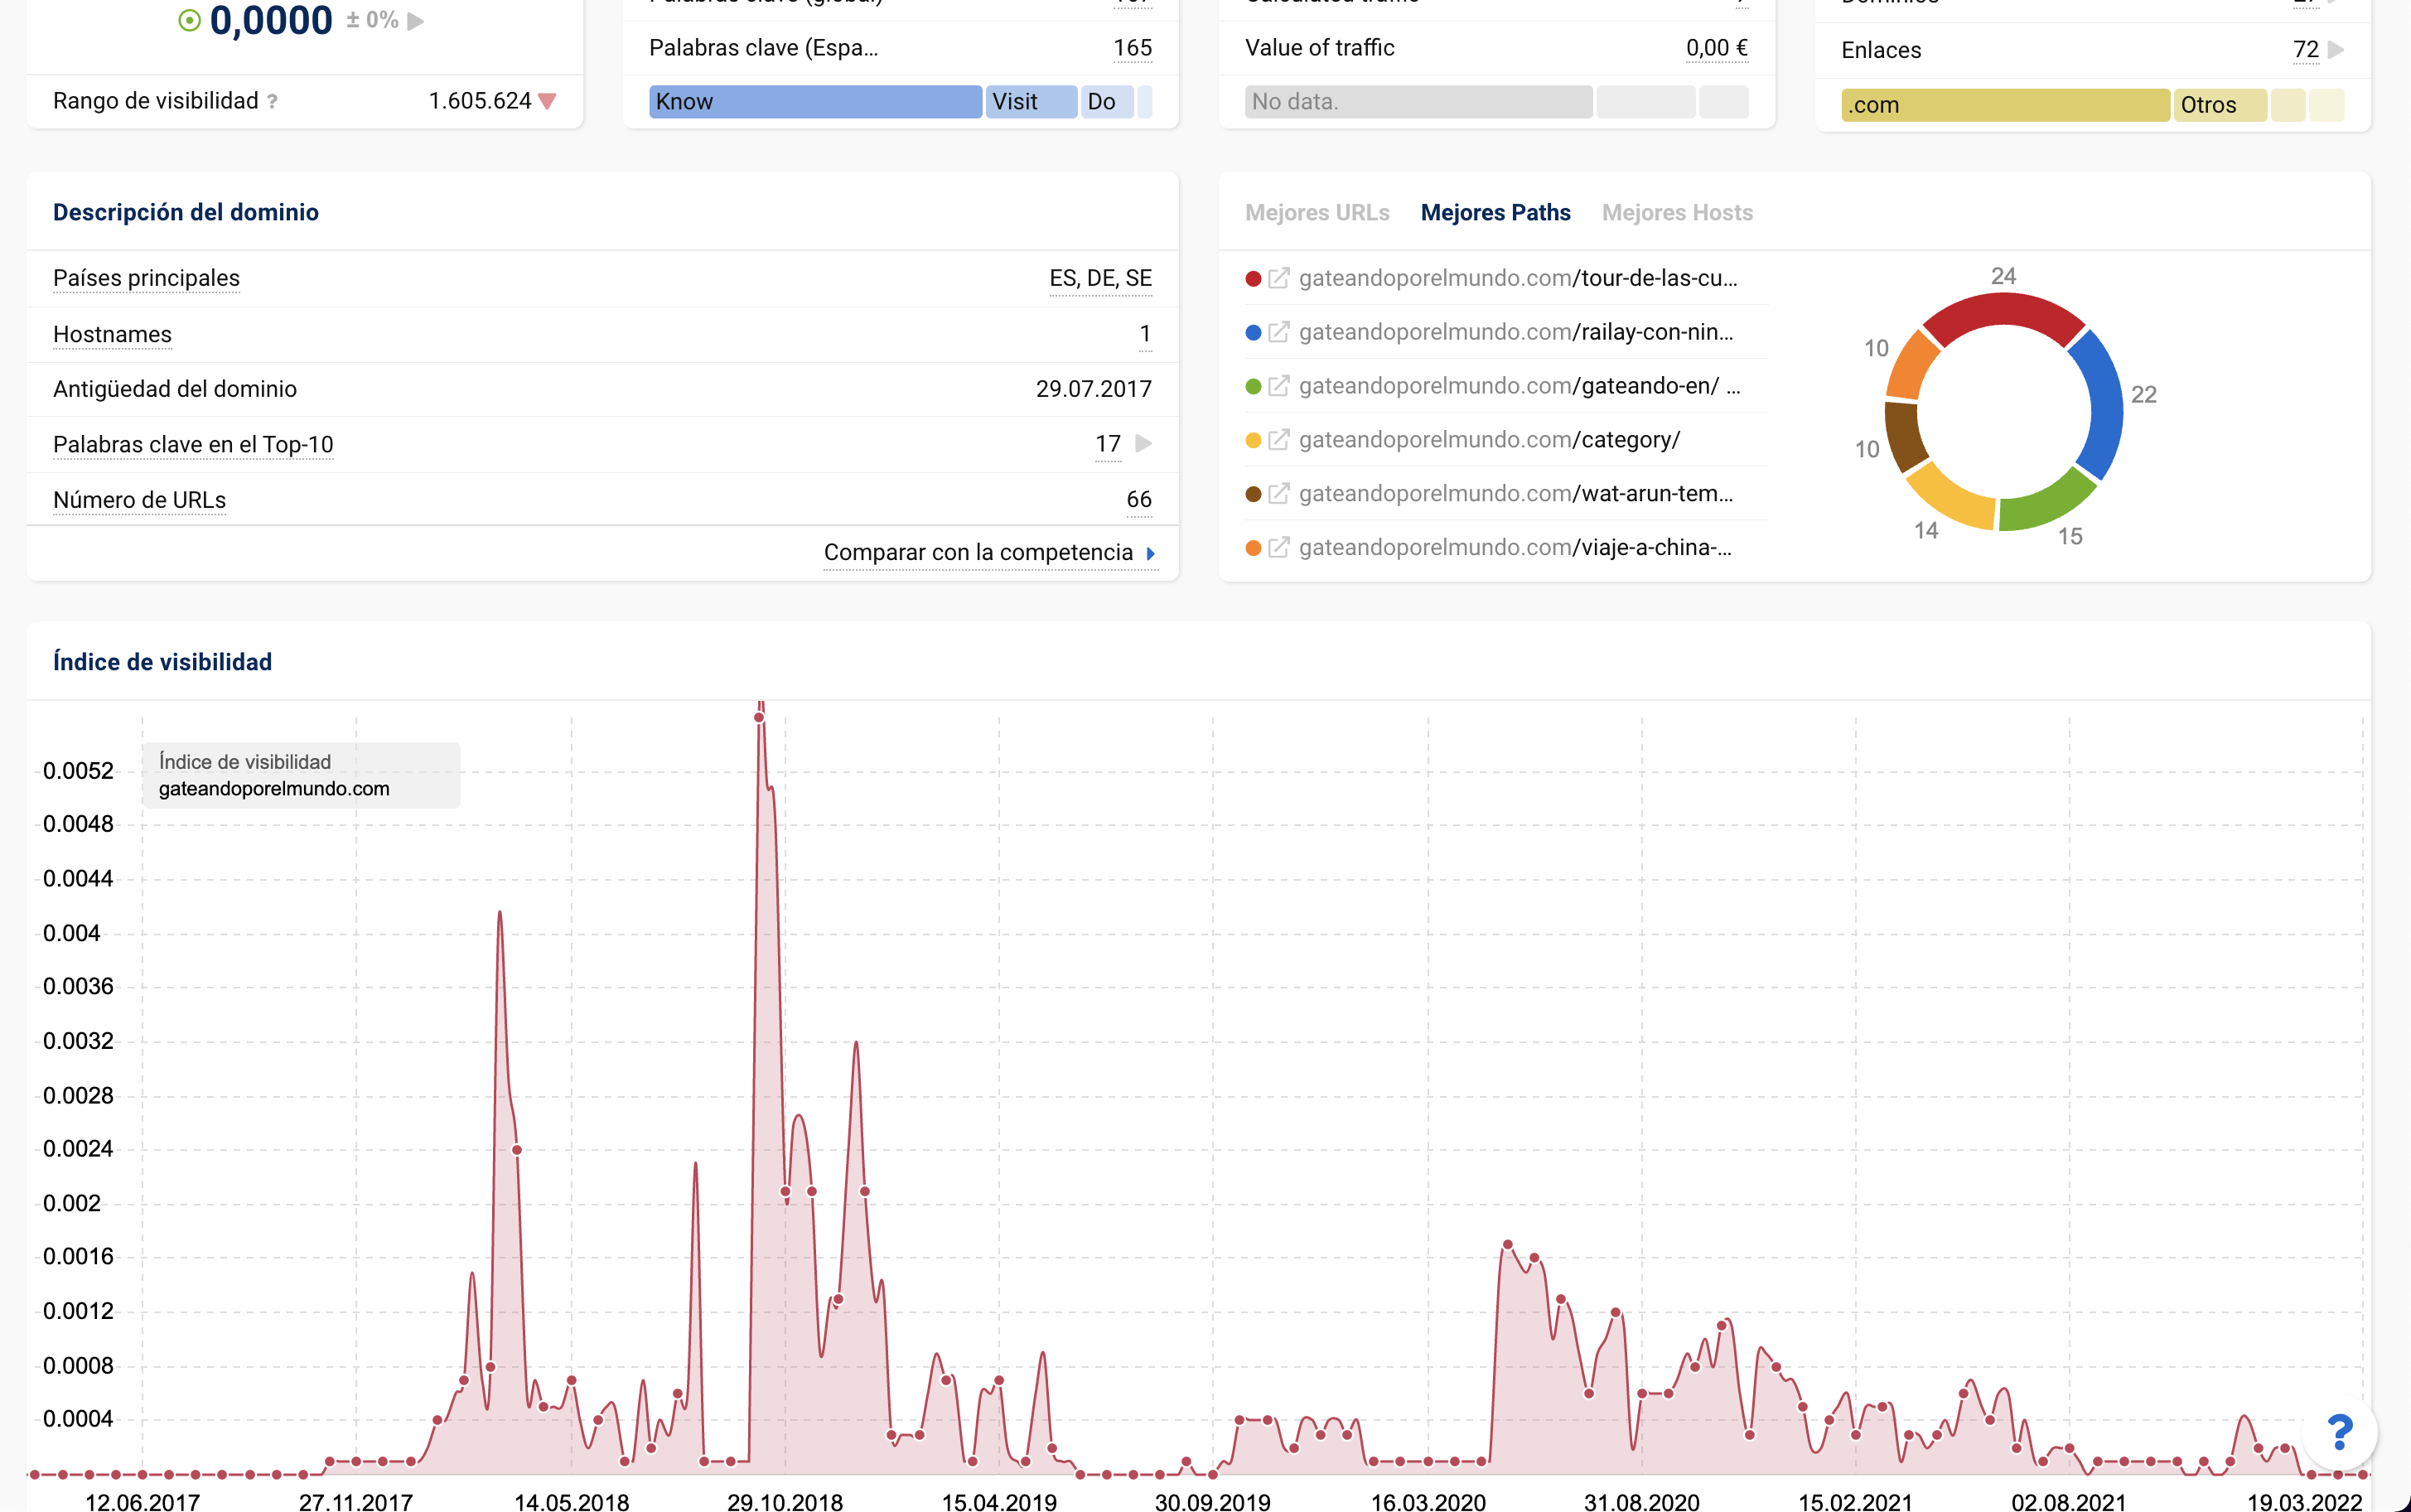Open external link icon for gateando-en path
Screen dimensions: 2411x1512
click(x=1278, y=386)
